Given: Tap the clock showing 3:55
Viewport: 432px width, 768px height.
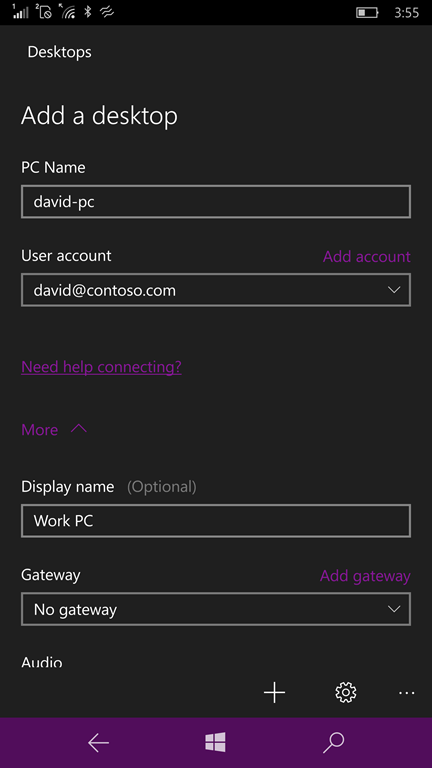Looking at the screenshot, I should [x=407, y=12].
